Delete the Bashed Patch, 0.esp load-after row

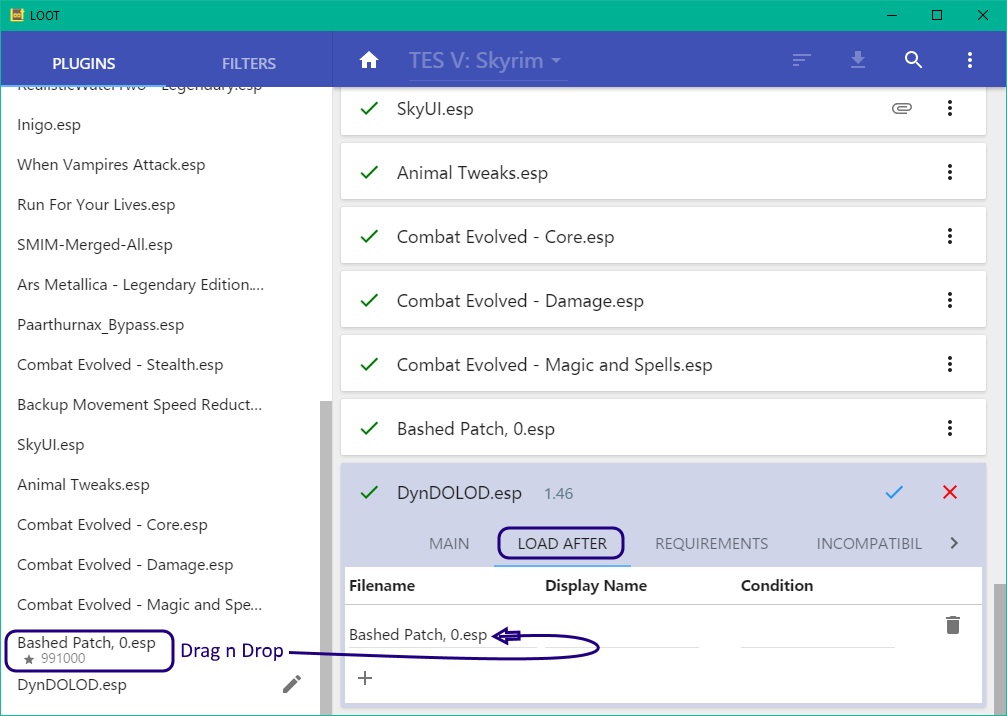pyautogui.click(x=953, y=625)
